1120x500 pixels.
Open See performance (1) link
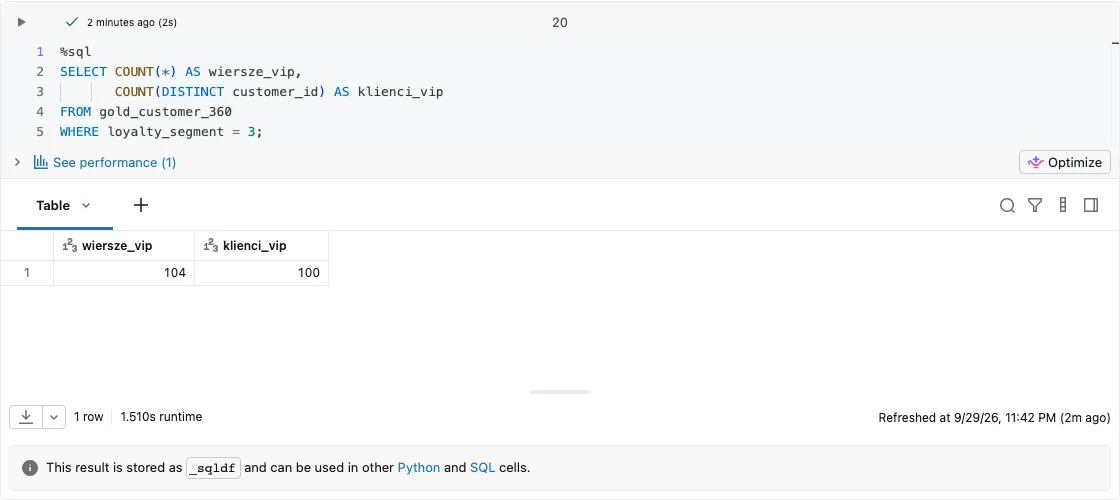(114, 162)
